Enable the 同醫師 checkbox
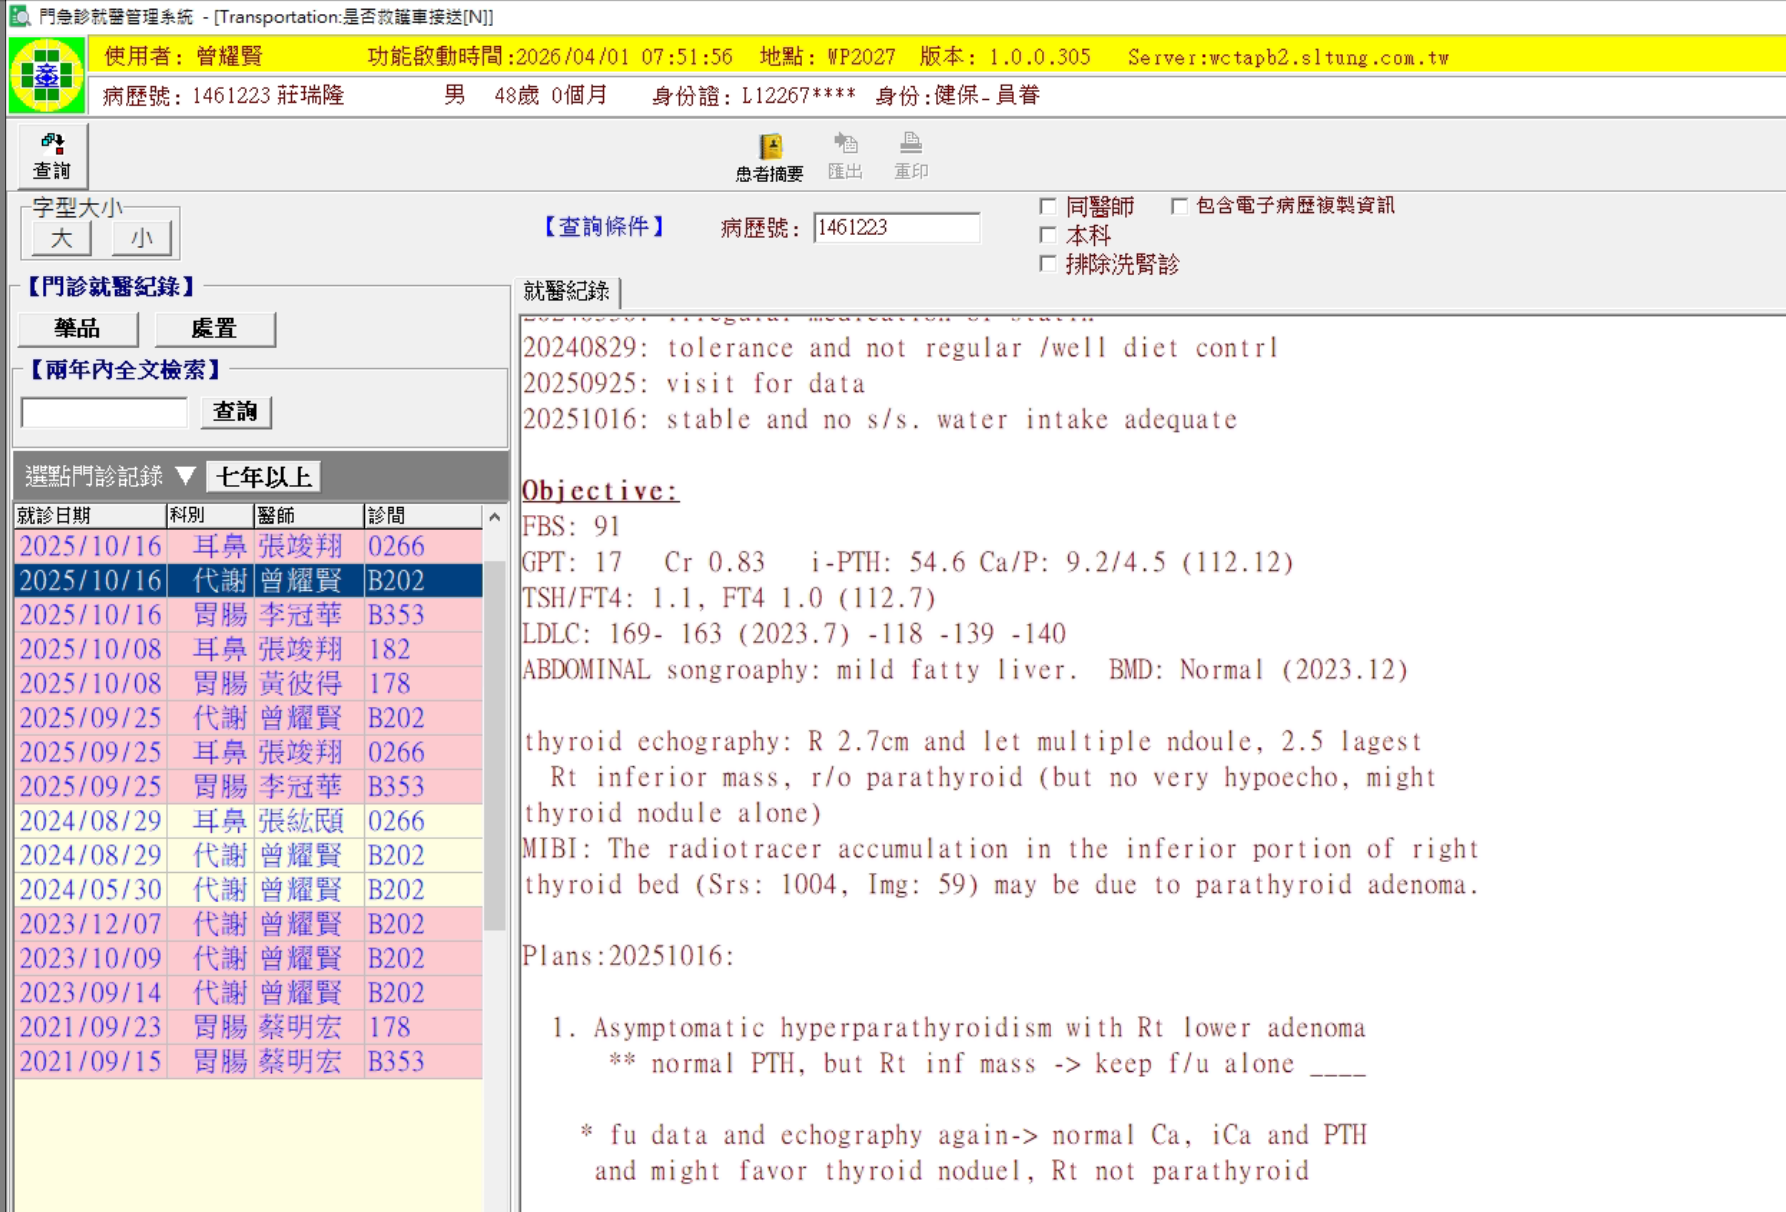This screenshot has width=1786, height=1212. coord(1048,207)
